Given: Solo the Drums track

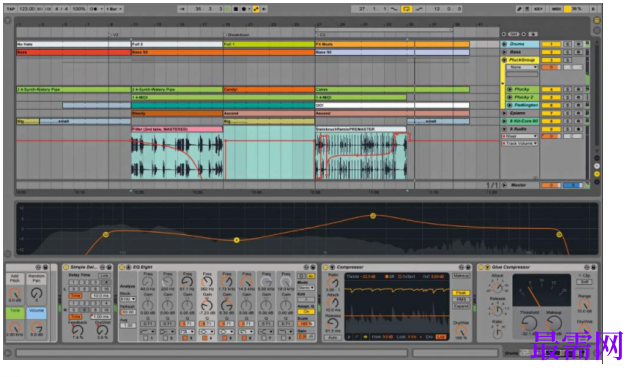Looking at the screenshot, I should [567, 44].
